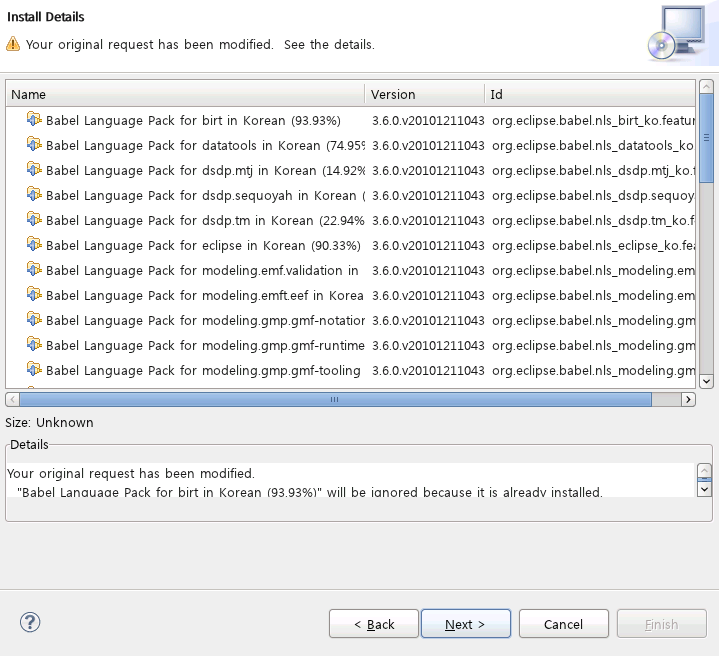
Task: Click the Id cell org.eclipse.babel.nls_datatools_ko
Action: coord(593,145)
